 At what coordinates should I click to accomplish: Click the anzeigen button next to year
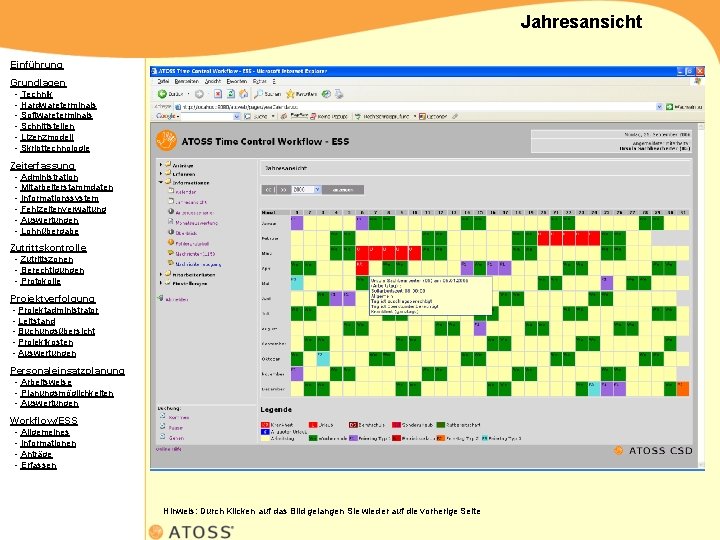coord(343,190)
